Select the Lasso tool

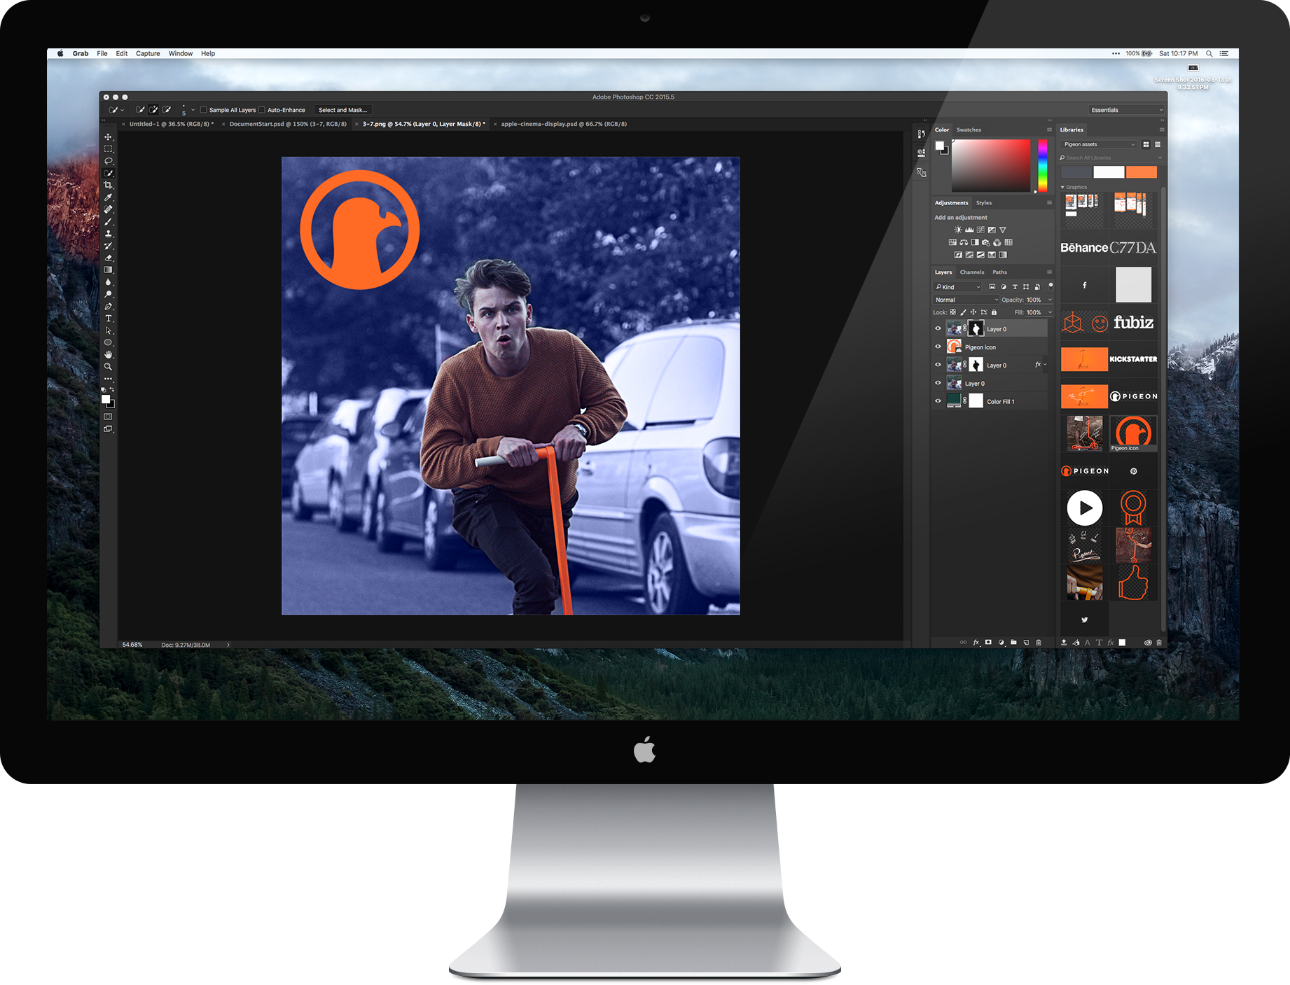tap(108, 161)
